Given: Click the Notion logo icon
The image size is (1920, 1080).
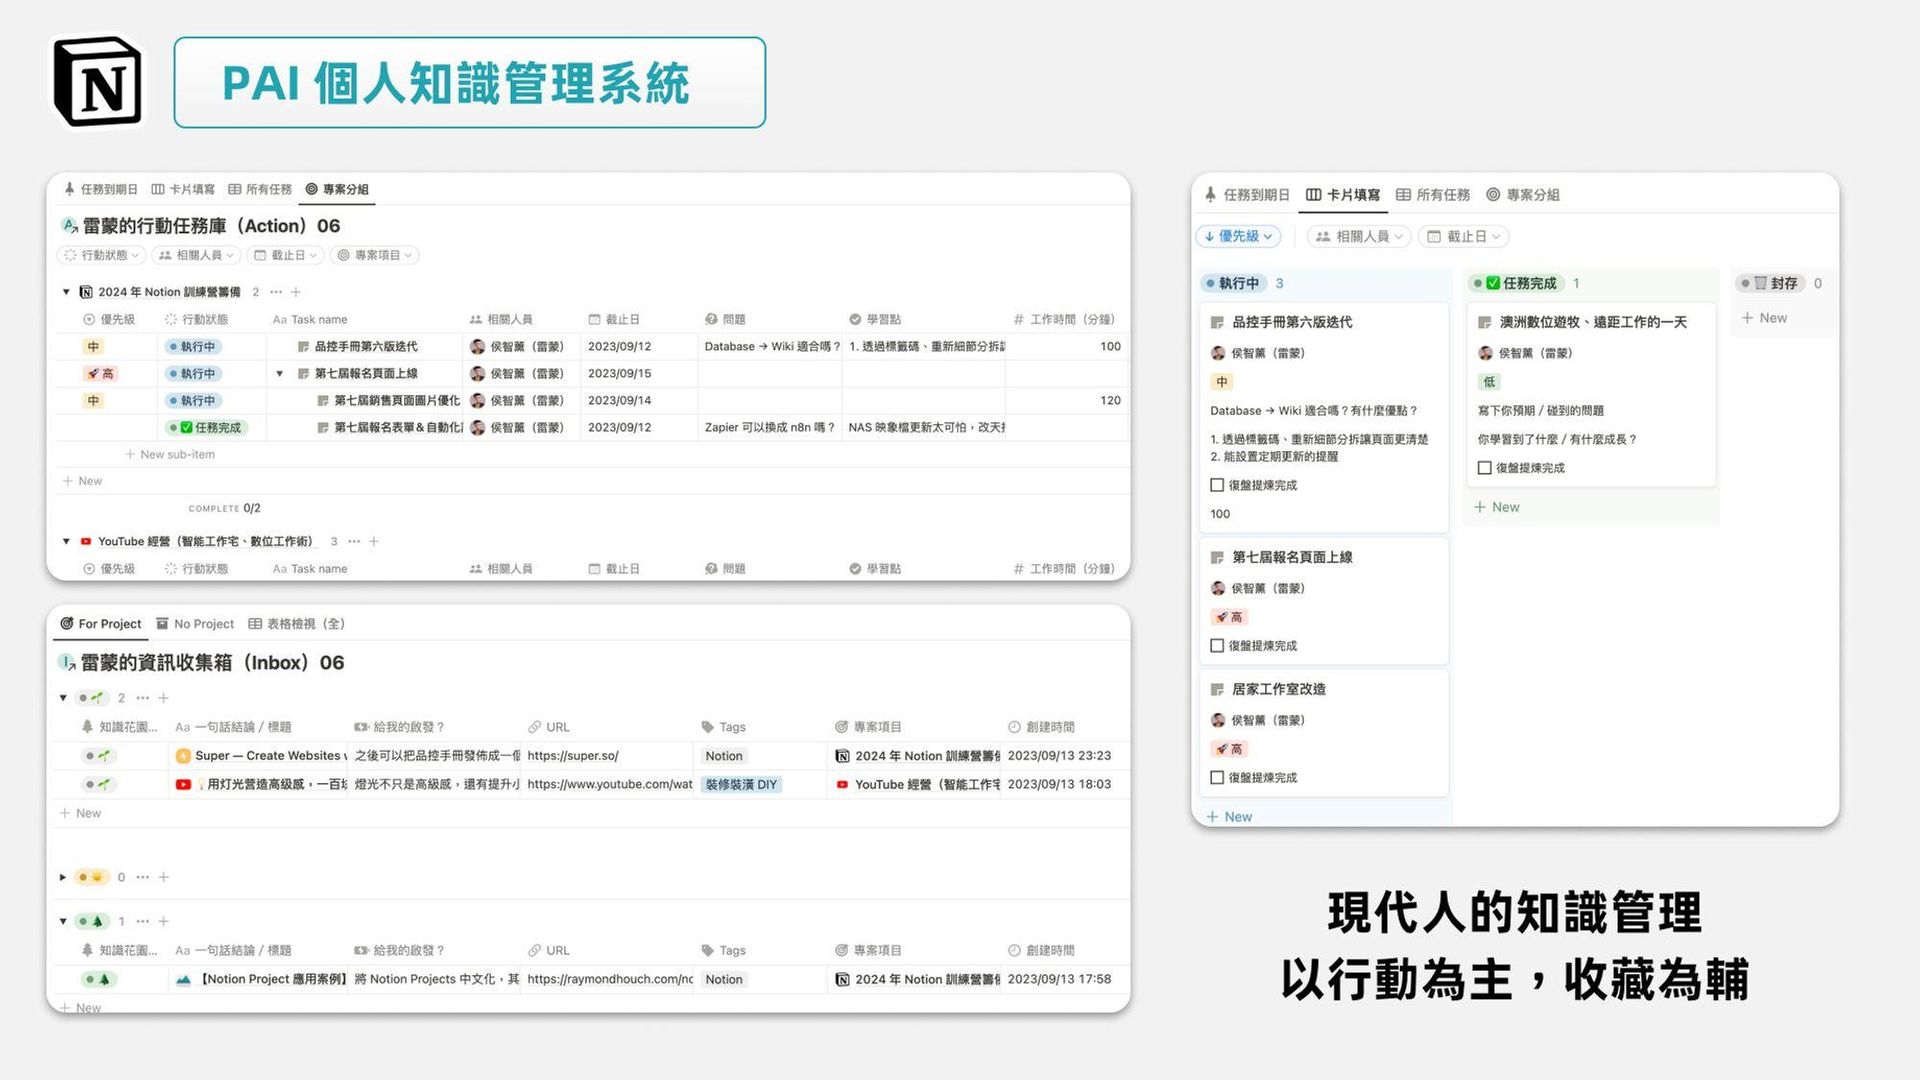Looking at the screenshot, I should click(x=97, y=83).
